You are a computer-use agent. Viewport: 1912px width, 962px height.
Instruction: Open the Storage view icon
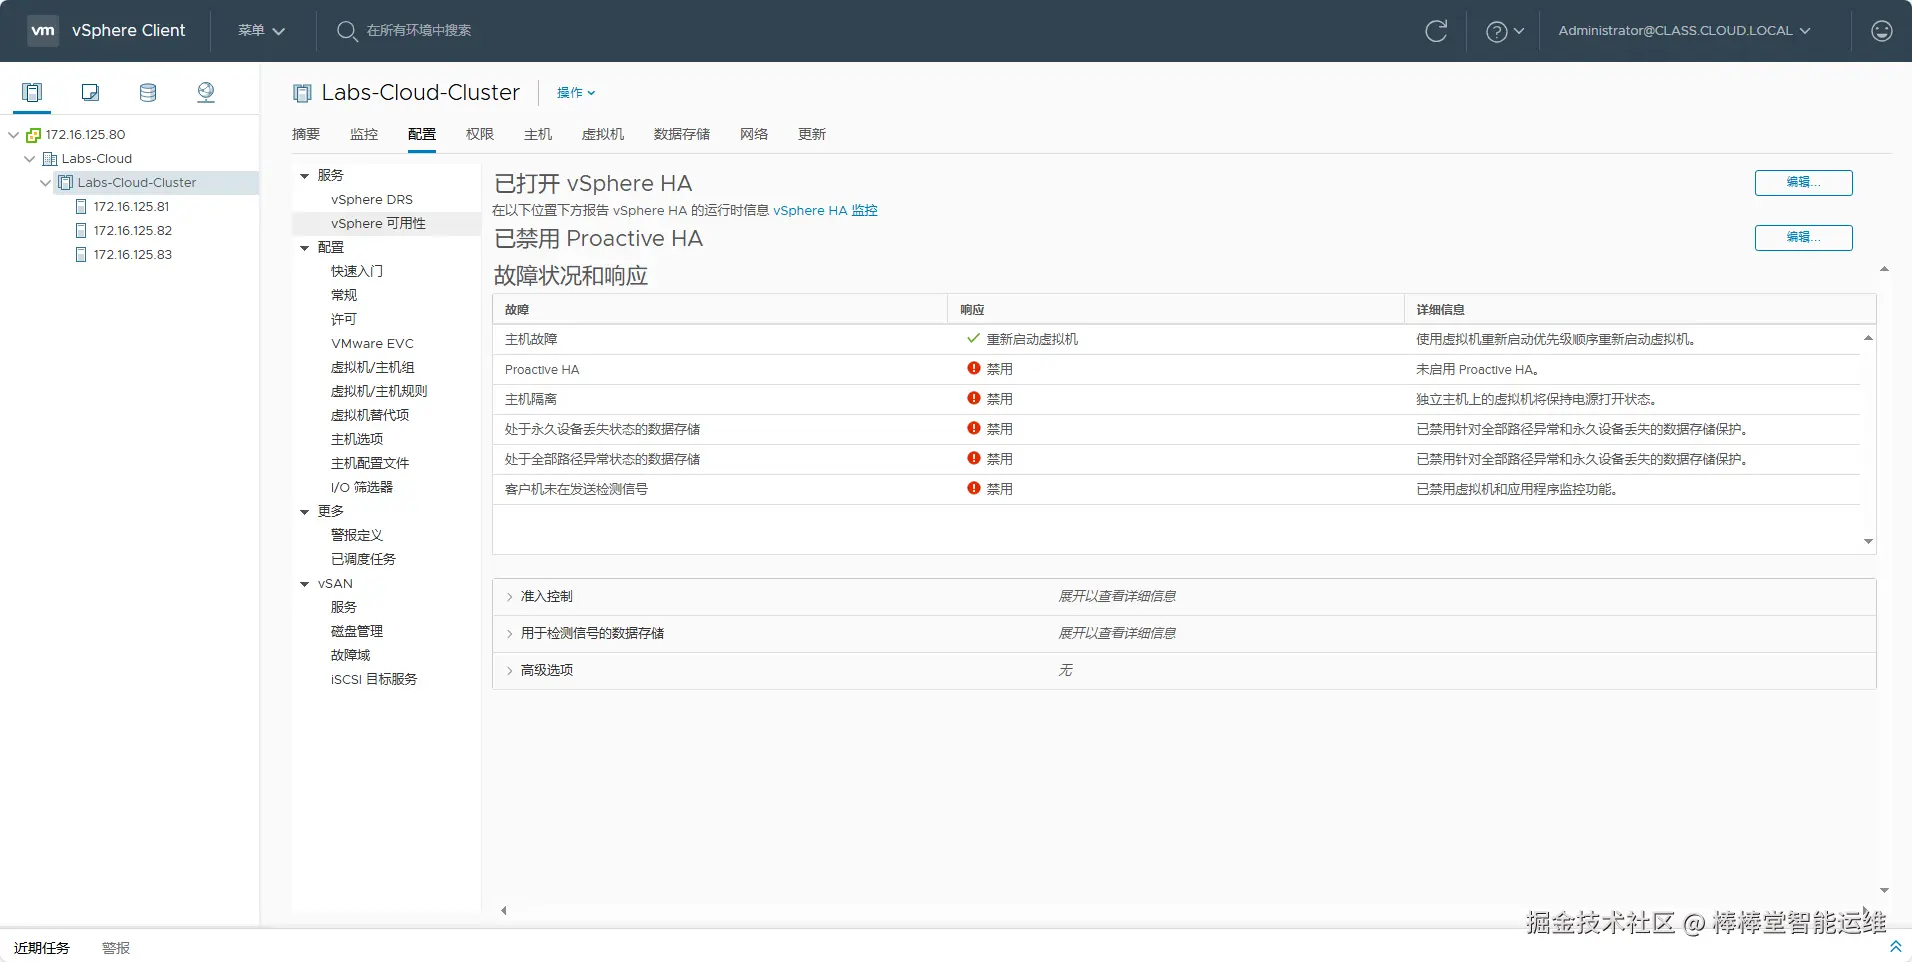point(148,92)
